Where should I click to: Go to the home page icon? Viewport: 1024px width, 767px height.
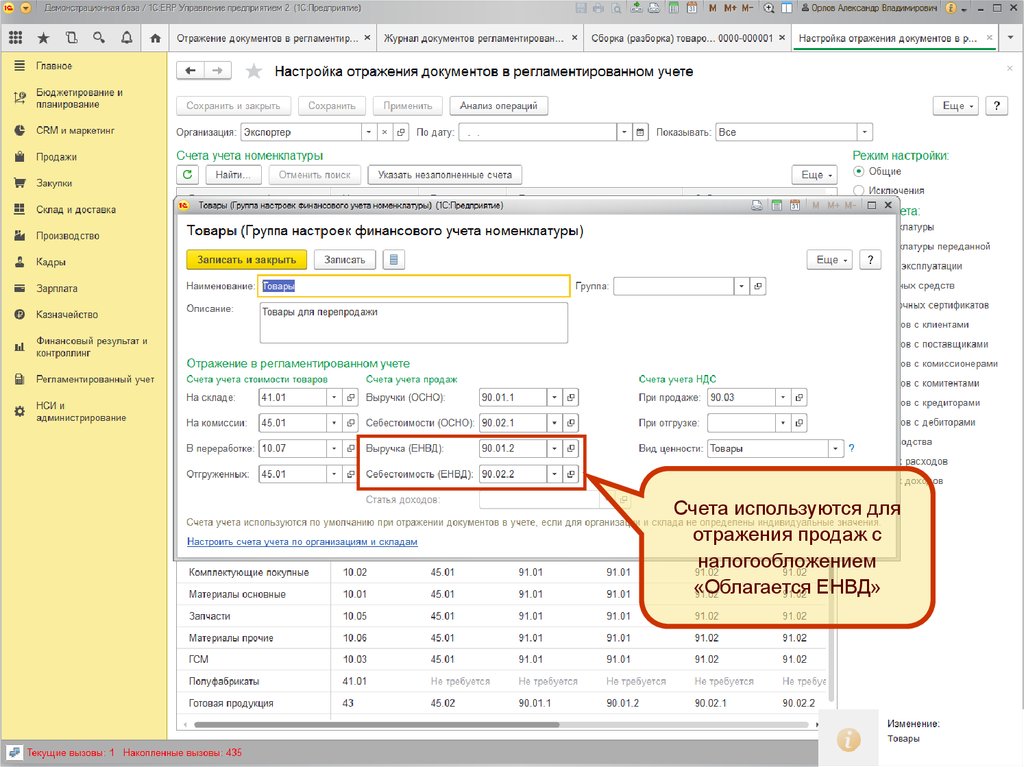tap(155, 39)
